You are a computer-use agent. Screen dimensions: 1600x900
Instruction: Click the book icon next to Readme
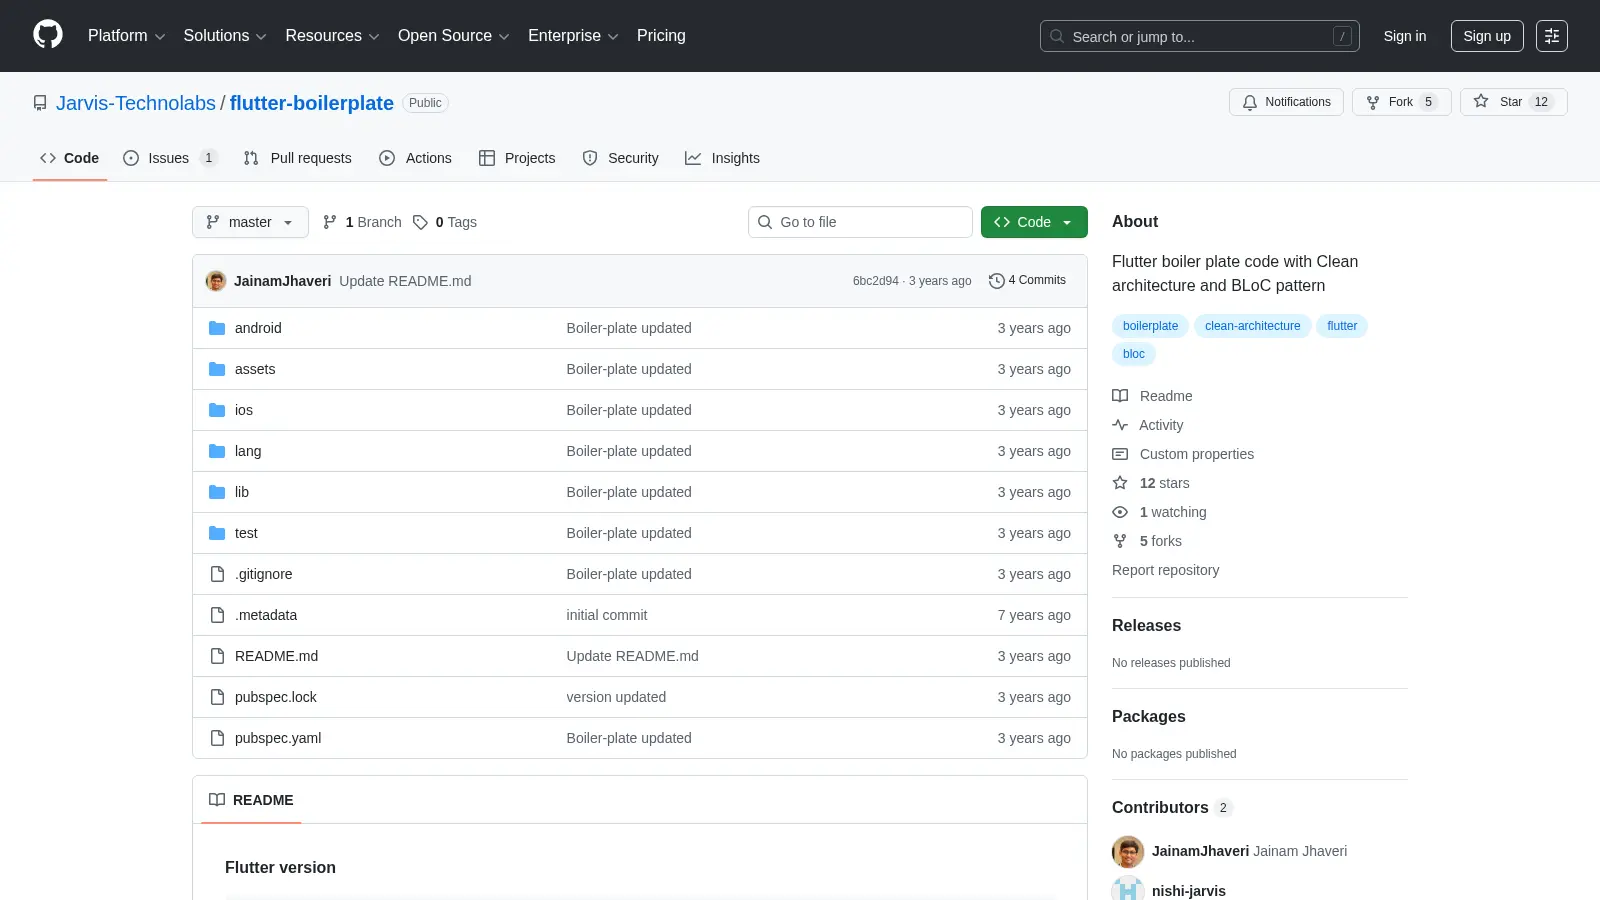click(x=1120, y=396)
